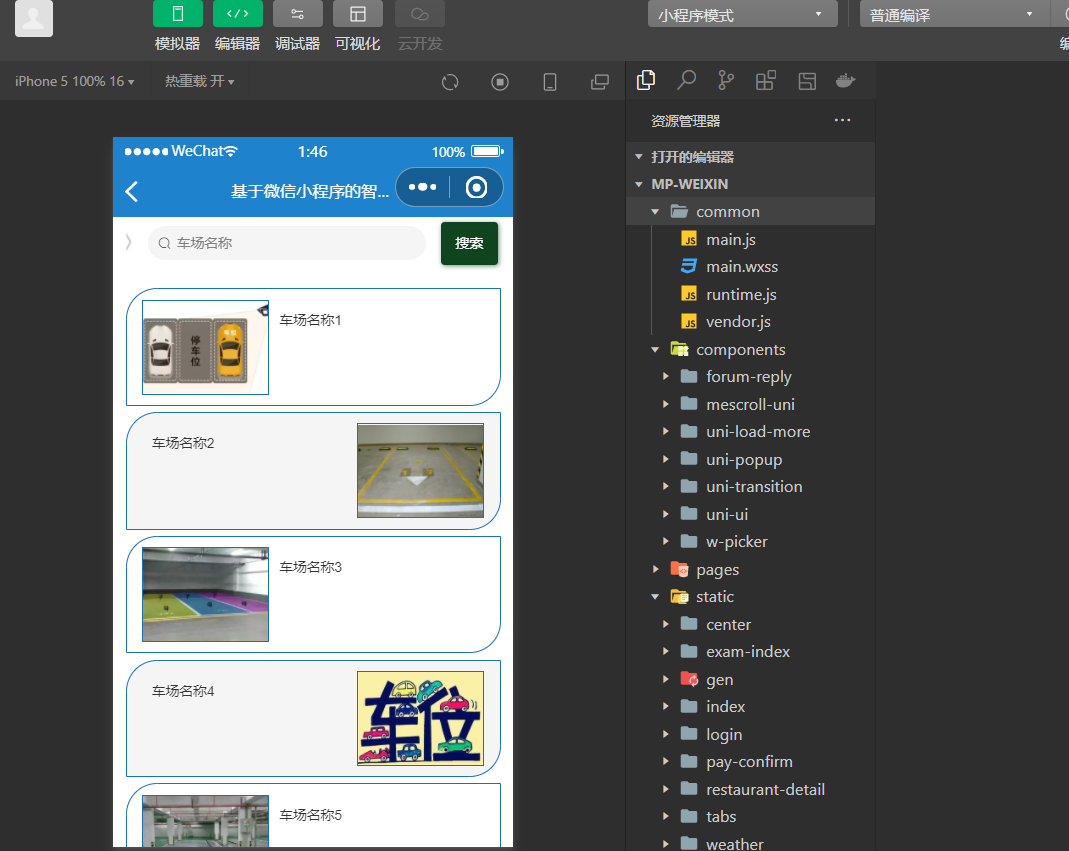
Task: Expand the mescroll-uni folder
Action: coord(750,404)
